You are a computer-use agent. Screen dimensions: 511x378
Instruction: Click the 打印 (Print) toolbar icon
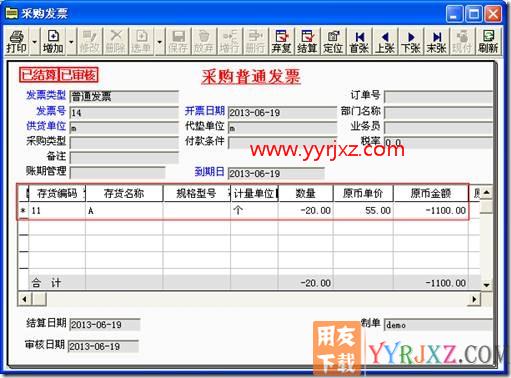click(16, 42)
